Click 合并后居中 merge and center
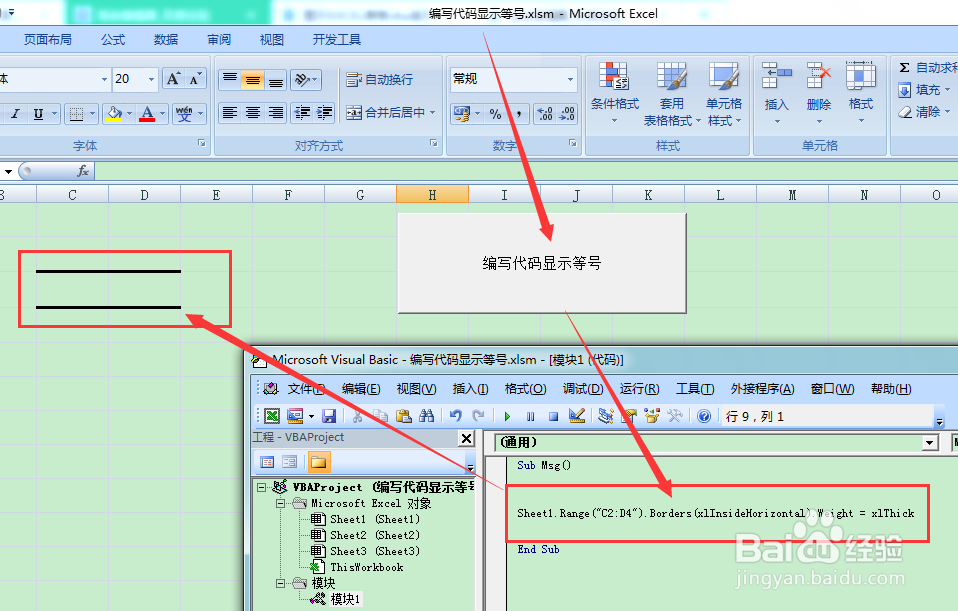Viewport: 958px width, 611px height. coord(386,112)
